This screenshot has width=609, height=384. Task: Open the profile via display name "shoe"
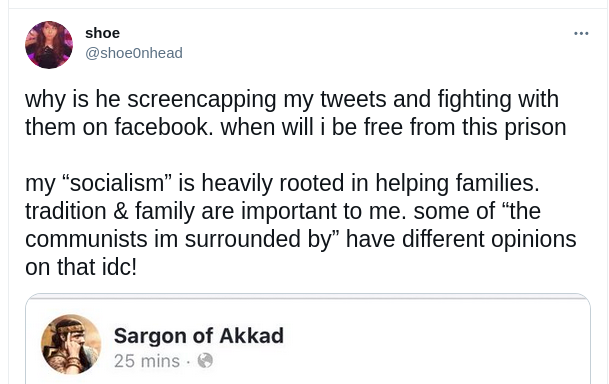click(103, 33)
